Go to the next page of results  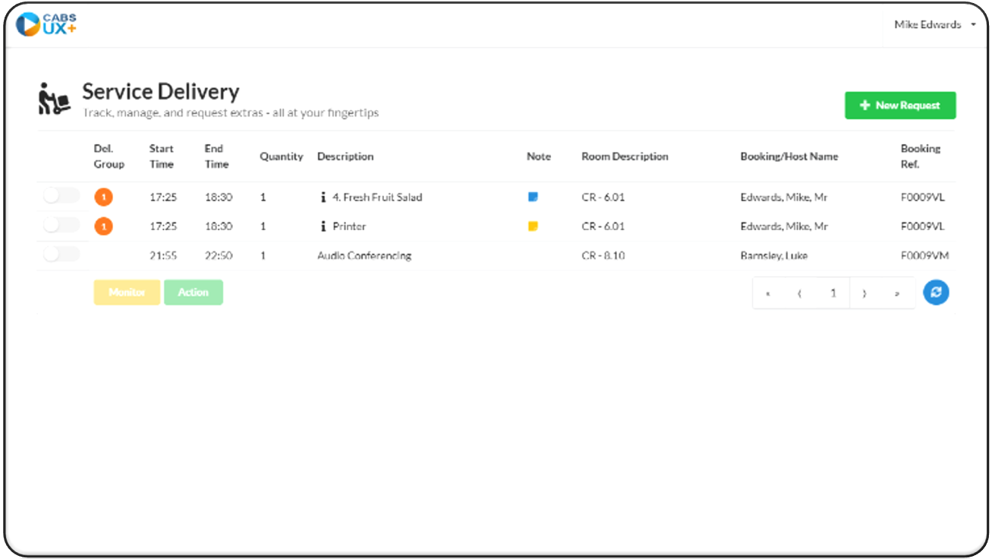click(864, 293)
